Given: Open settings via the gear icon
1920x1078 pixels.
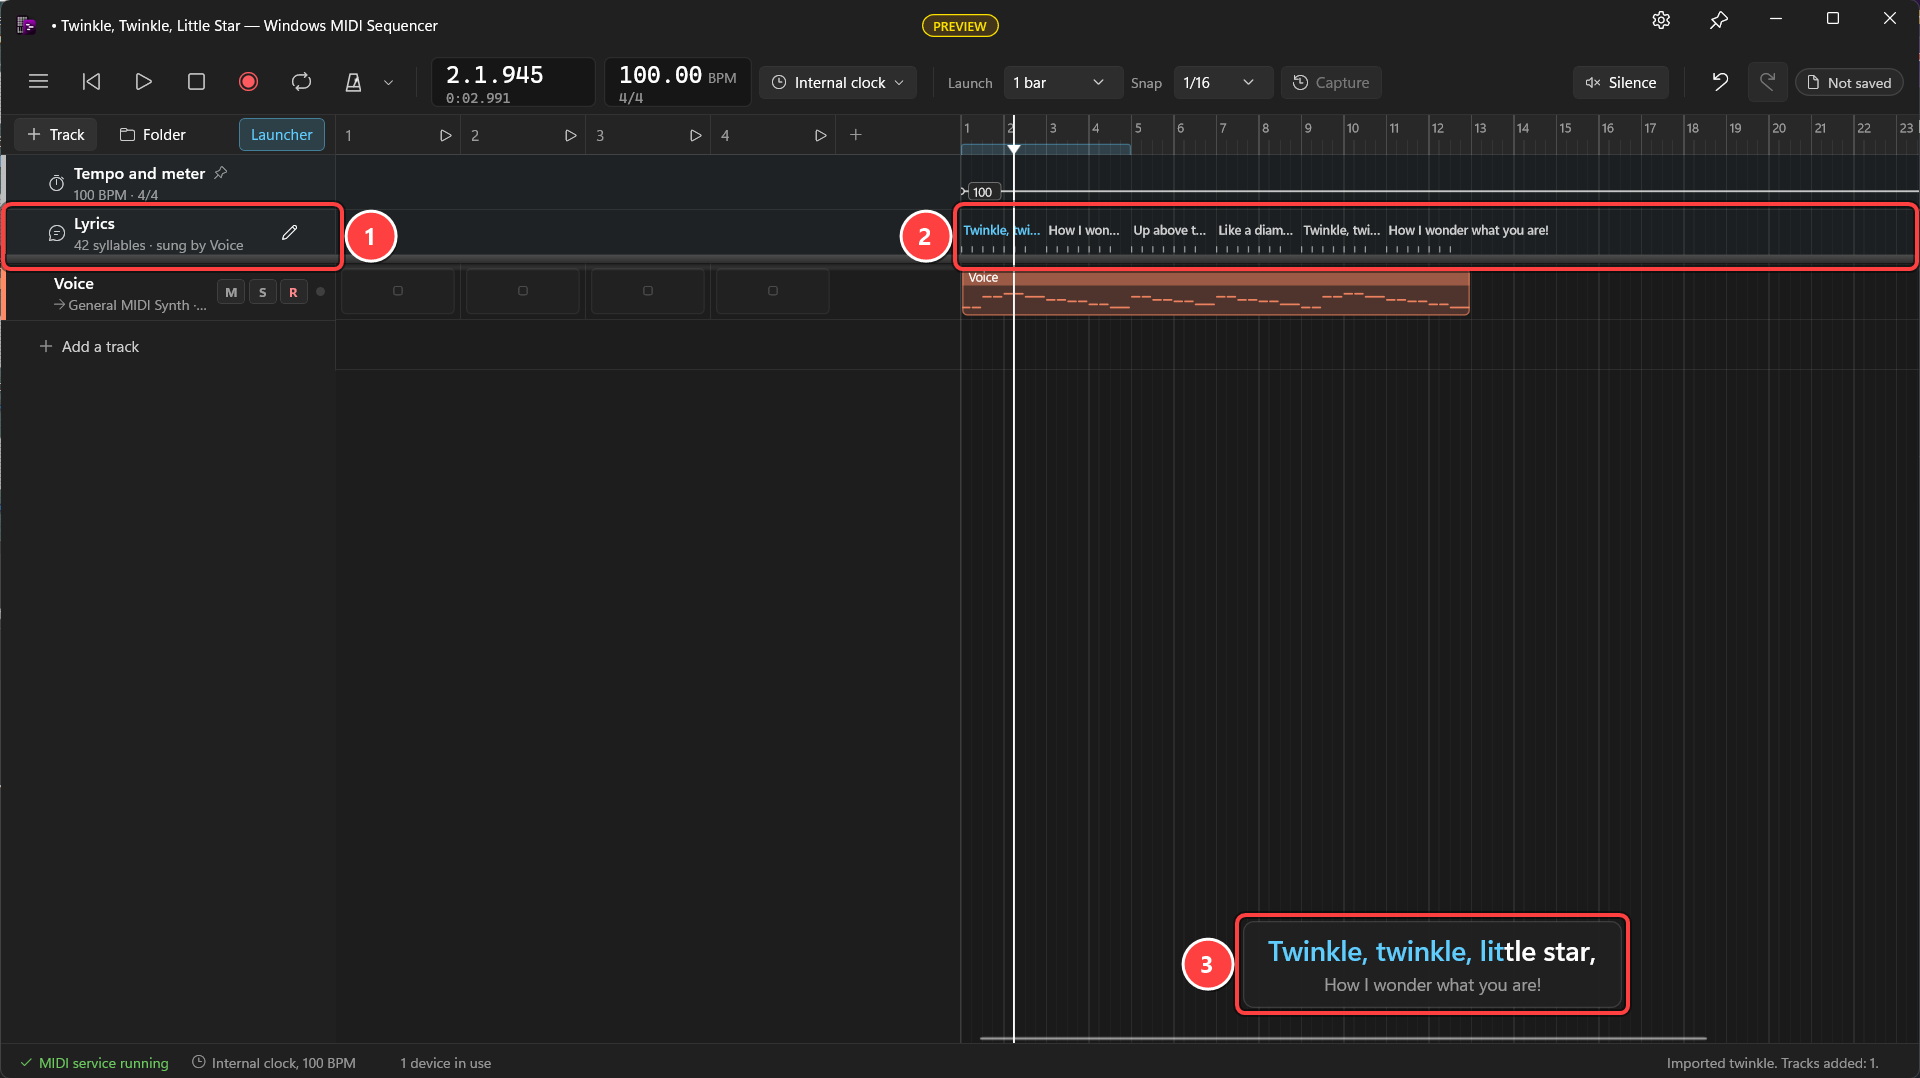Looking at the screenshot, I should [x=1661, y=20].
